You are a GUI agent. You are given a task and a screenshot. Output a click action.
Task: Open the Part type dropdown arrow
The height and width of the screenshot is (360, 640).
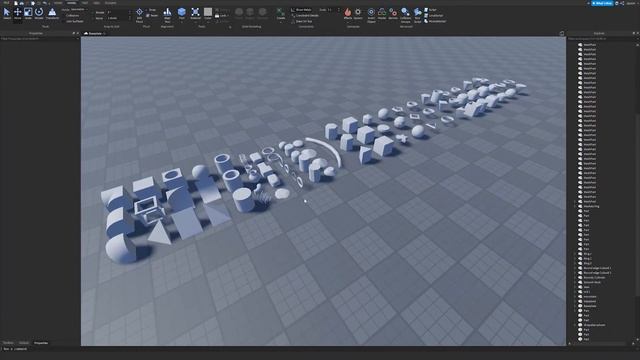click(182, 22)
